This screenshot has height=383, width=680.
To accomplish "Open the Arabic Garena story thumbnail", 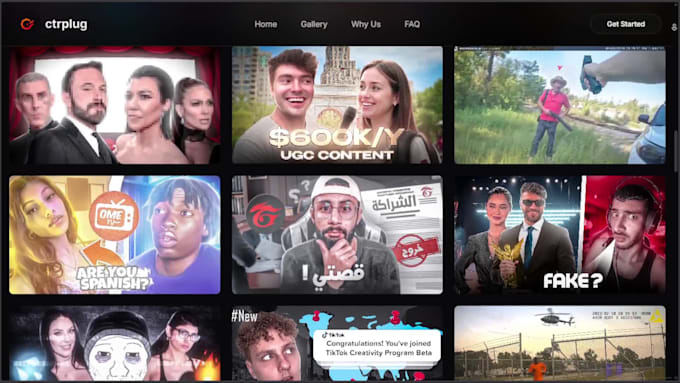I will click(337, 235).
